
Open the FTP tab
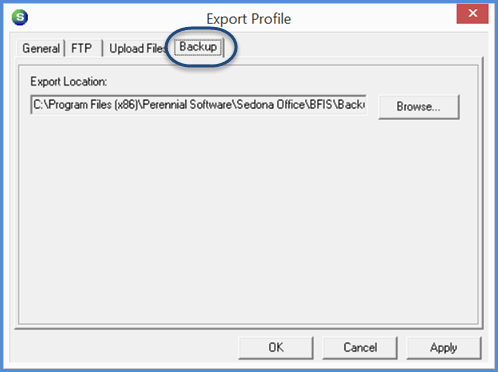pyautogui.click(x=82, y=49)
